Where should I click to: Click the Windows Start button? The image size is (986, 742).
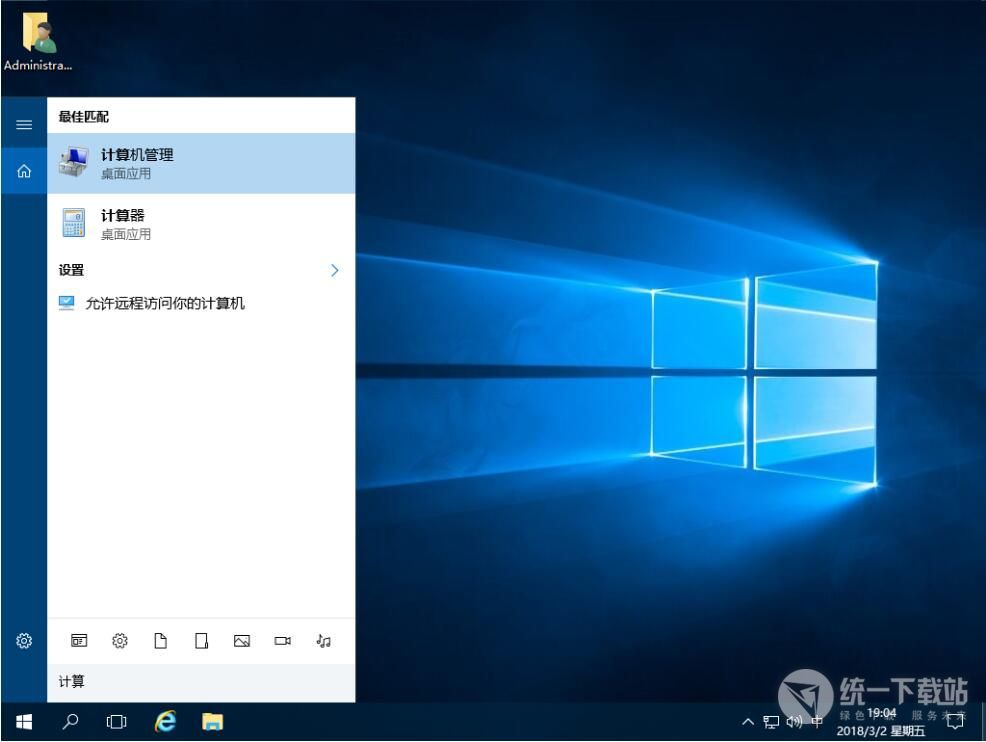click(x=24, y=722)
